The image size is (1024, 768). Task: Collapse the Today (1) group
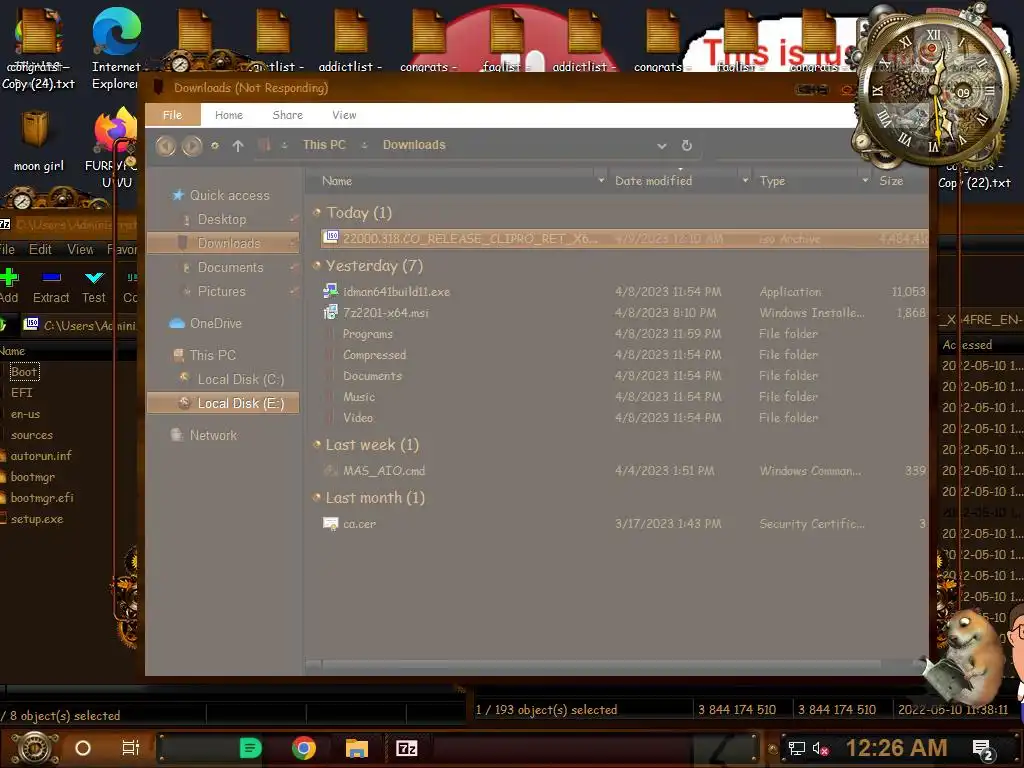317,212
